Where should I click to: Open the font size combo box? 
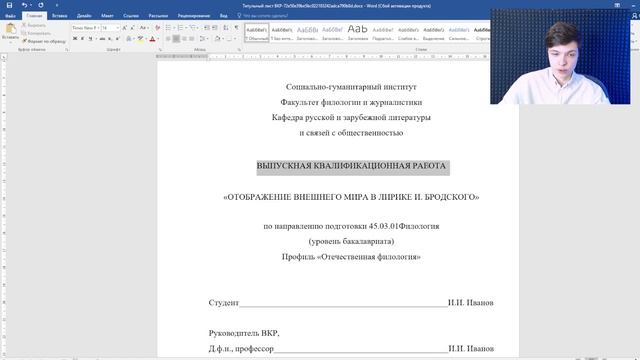tap(110, 28)
